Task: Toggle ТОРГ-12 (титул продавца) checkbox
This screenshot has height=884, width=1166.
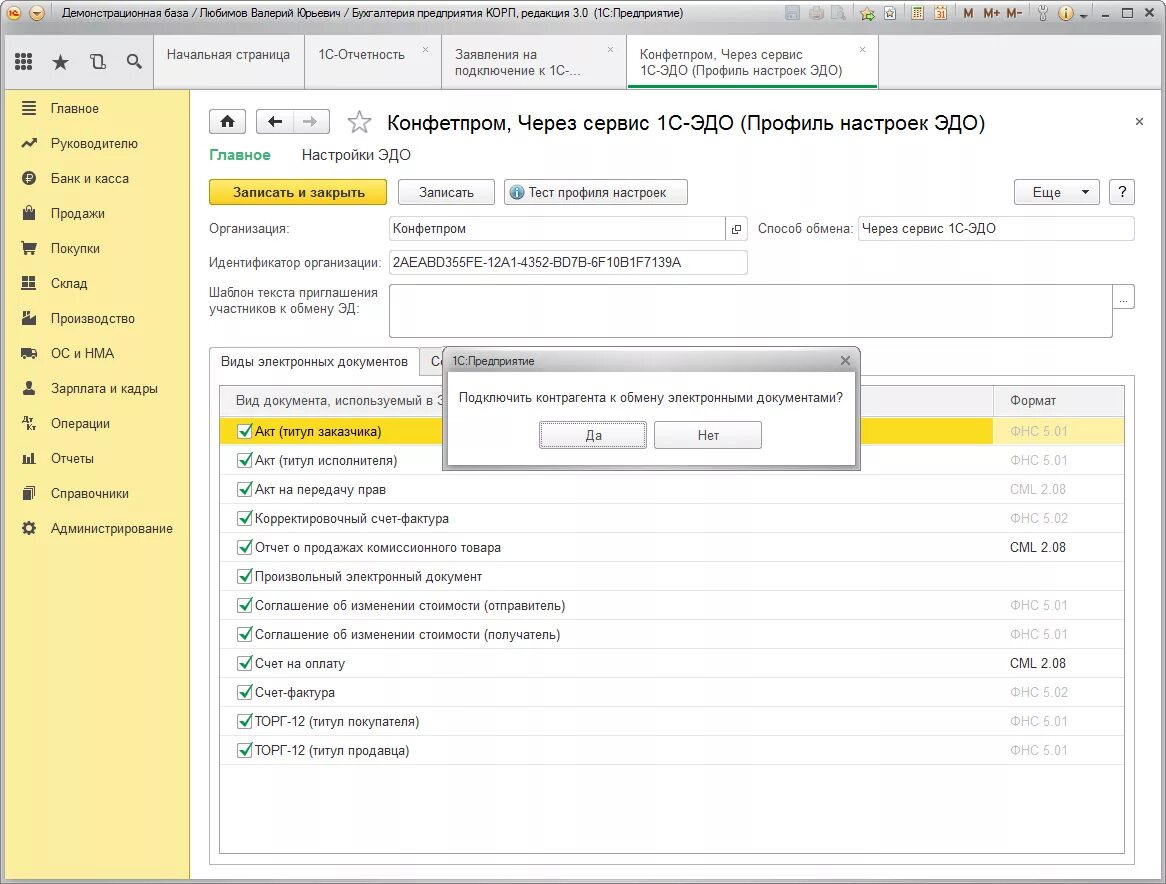Action: coord(244,750)
